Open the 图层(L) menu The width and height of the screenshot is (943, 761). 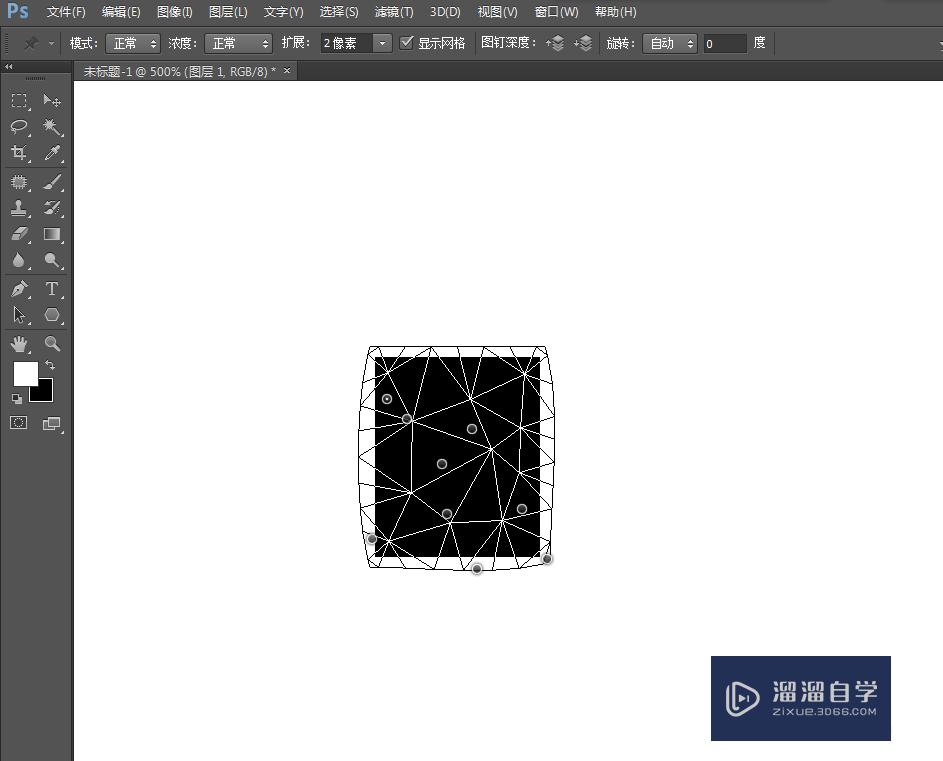click(228, 12)
